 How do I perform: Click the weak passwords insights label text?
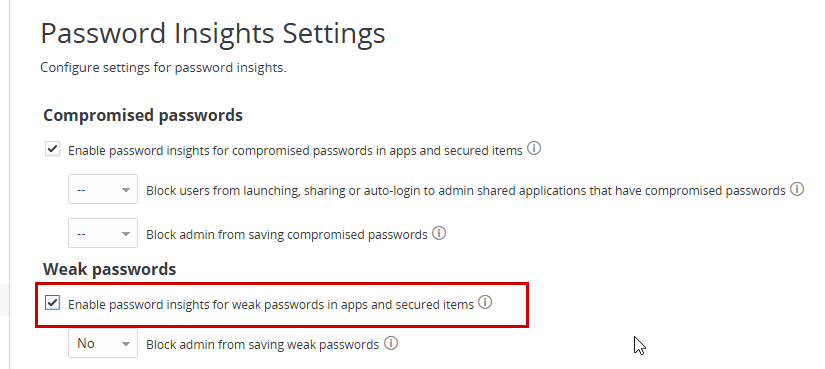271,304
